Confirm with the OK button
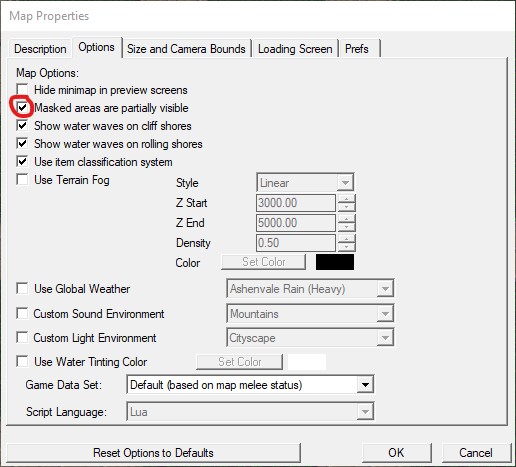Image resolution: width=516 pixels, height=467 pixels. click(396, 453)
